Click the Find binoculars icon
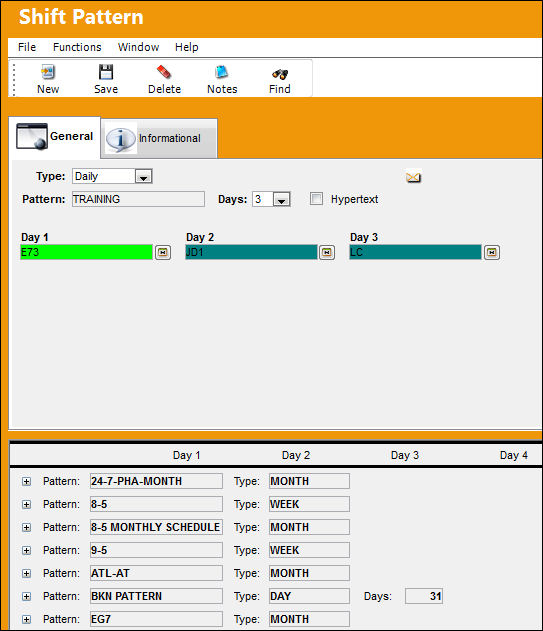 [x=280, y=74]
